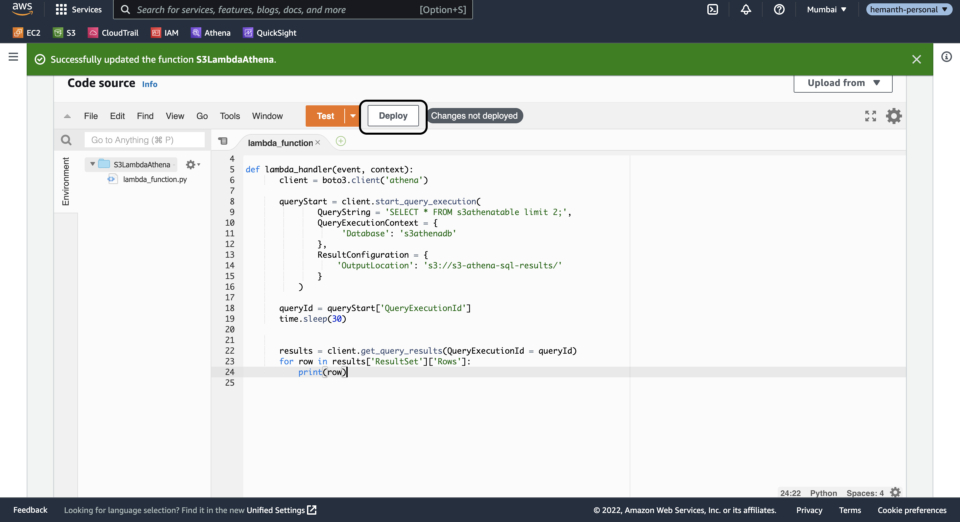
Task: Click the Deploy button
Action: (393, 116)
